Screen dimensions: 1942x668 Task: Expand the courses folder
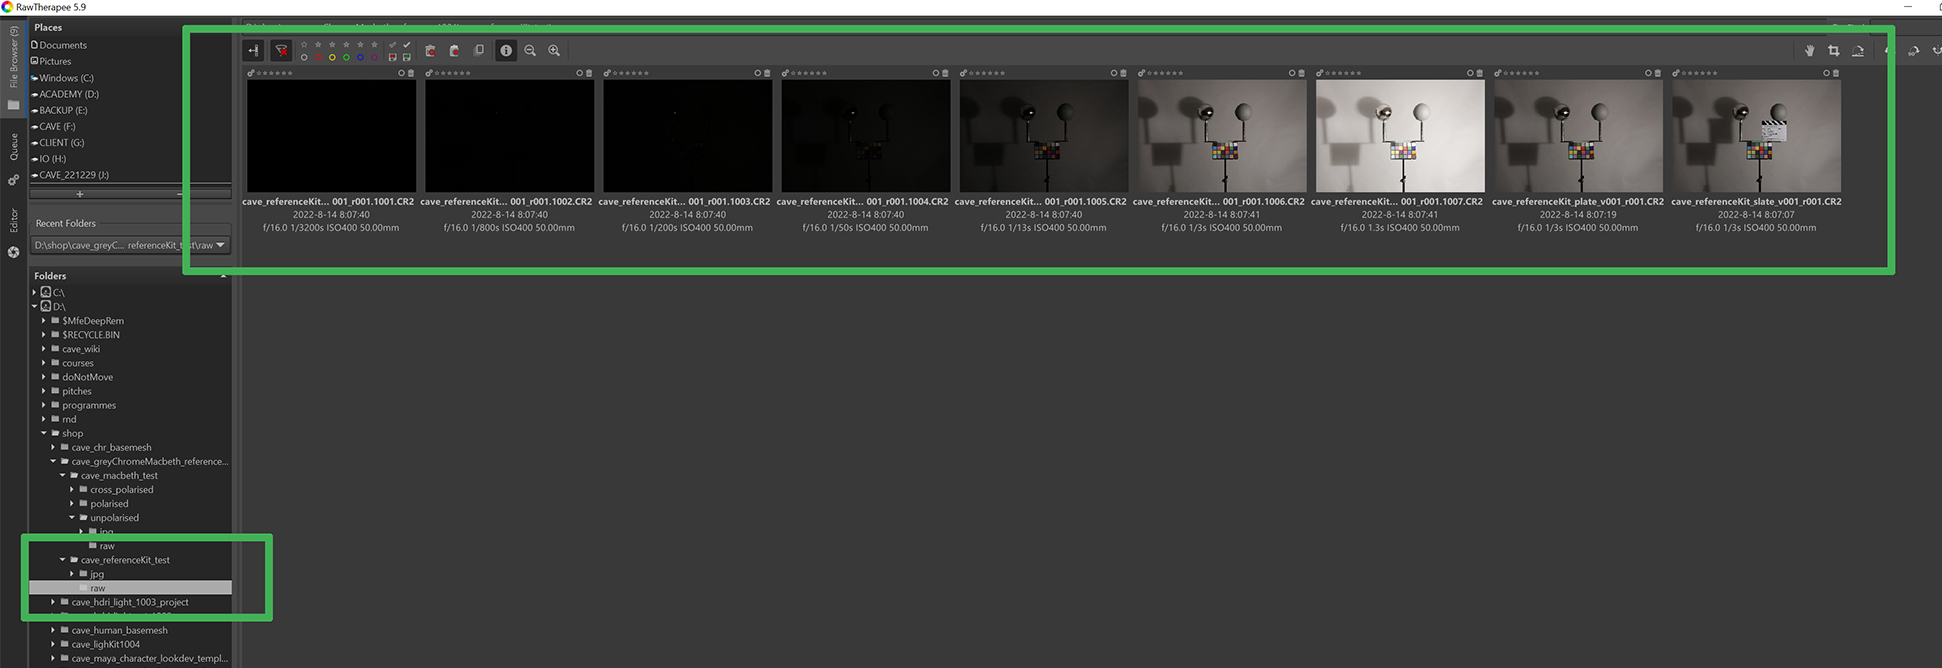click(44, 363)
